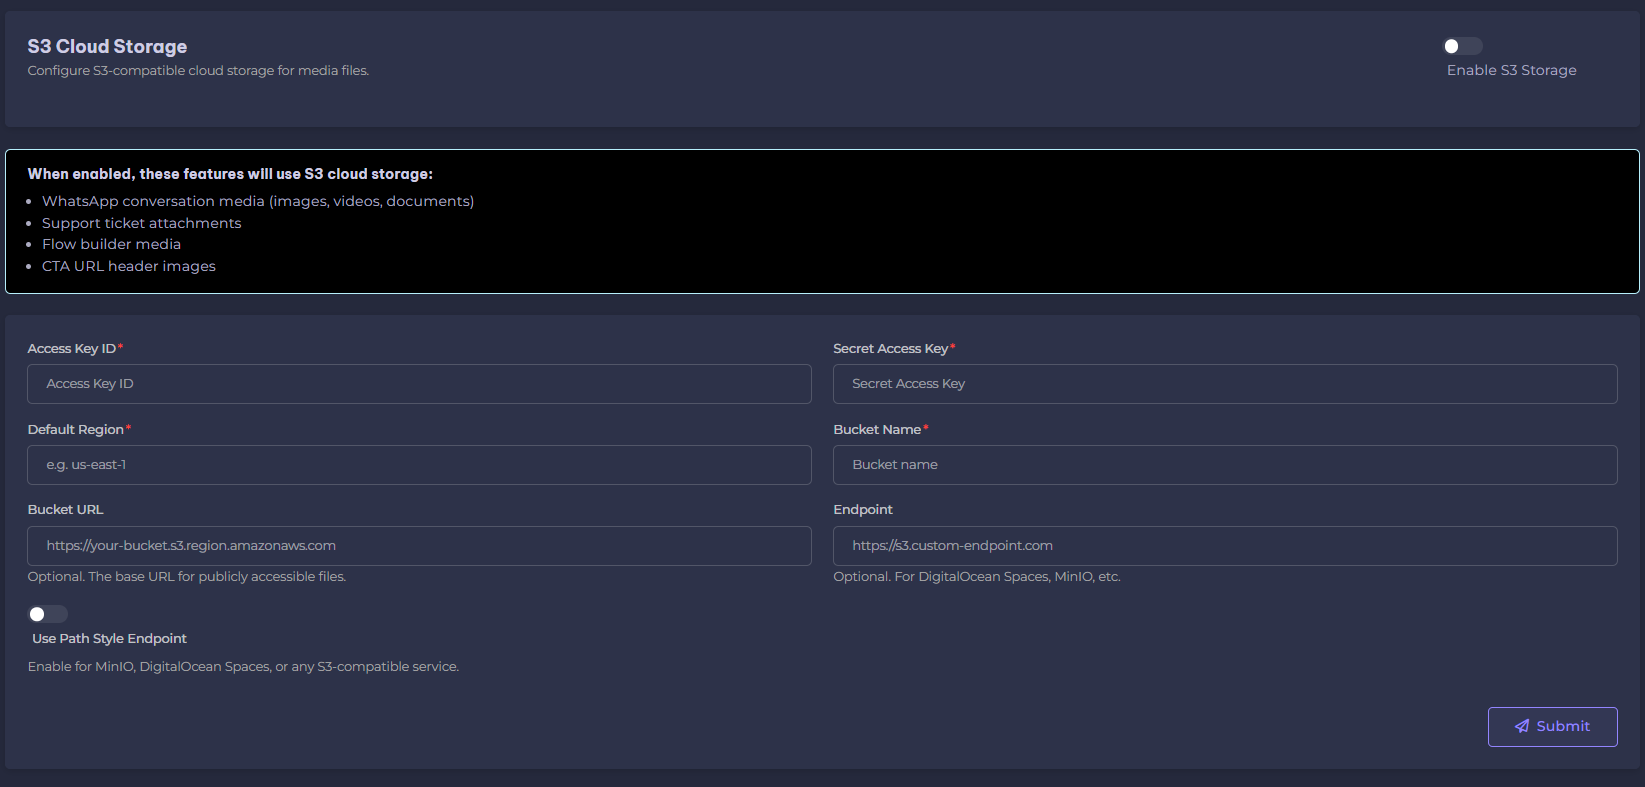Focus the Secret Access Key input field
The image size is (1645, 787).
coord(1225,384)
